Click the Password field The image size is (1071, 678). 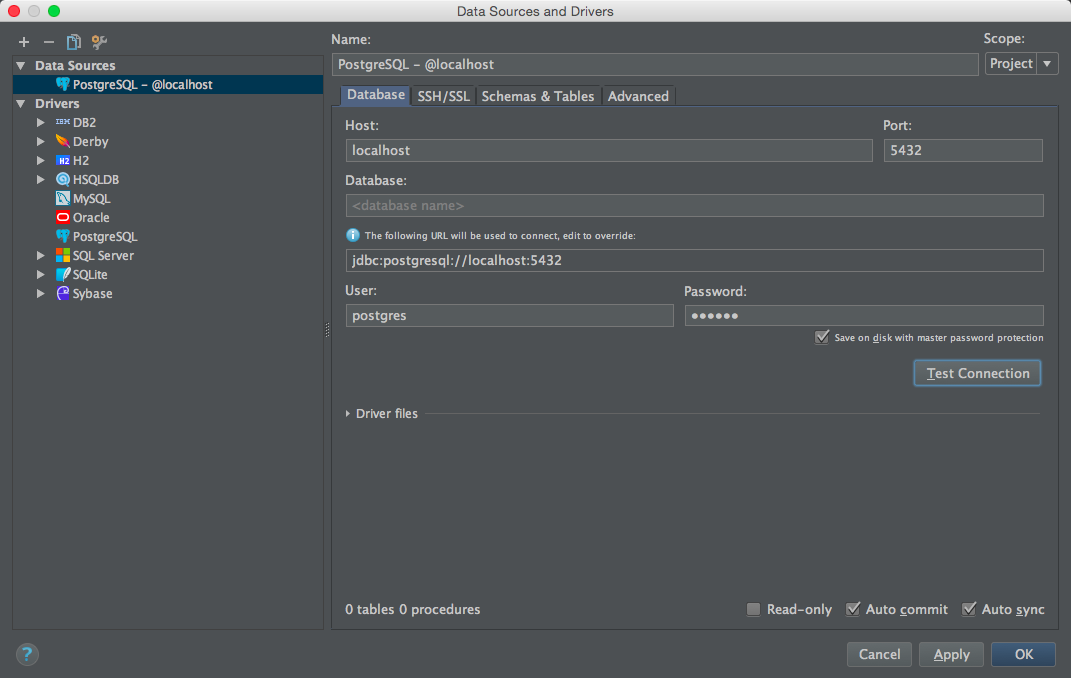[864, 315]
